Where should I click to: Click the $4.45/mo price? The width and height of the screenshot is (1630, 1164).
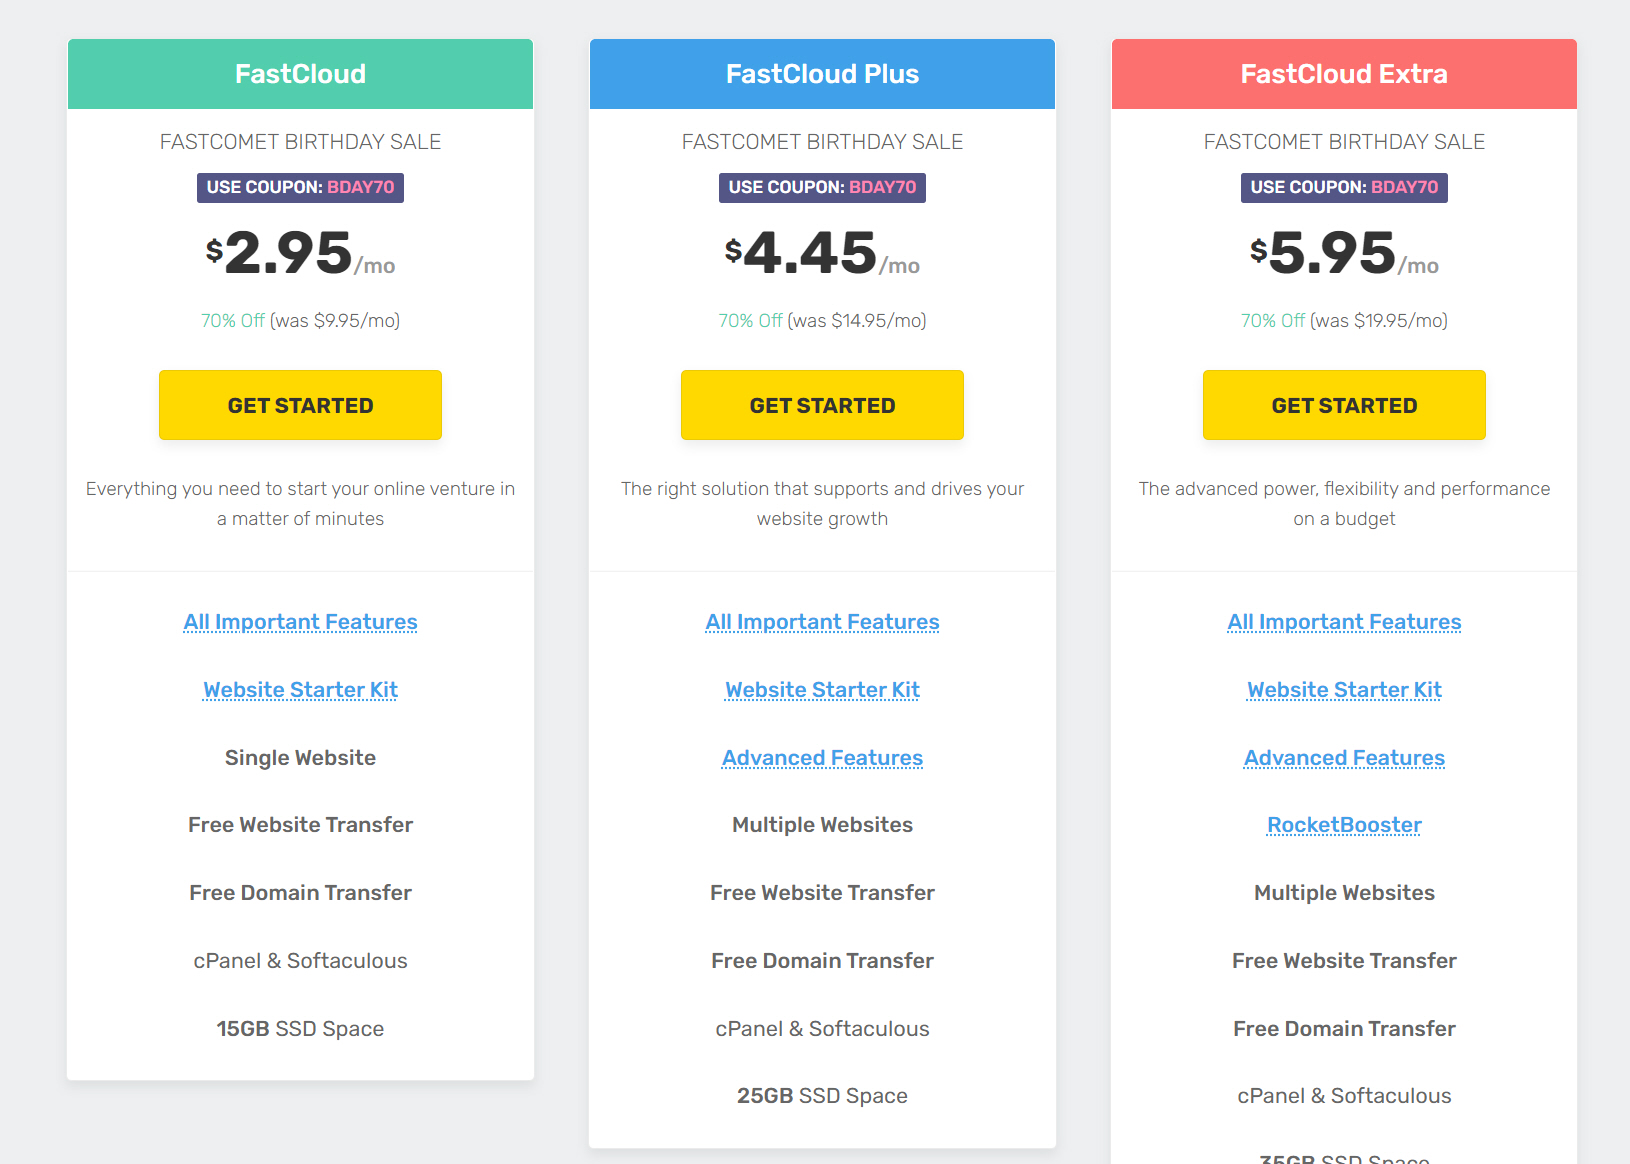click(822, 253)
